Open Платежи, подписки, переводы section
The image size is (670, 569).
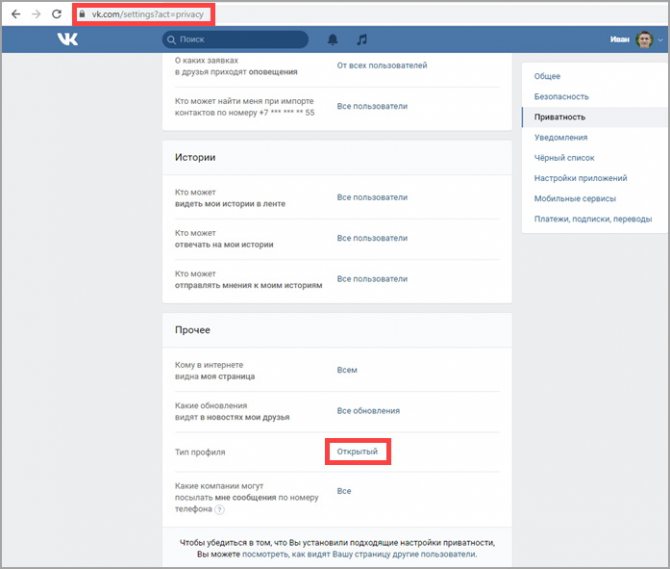tap(593, 219)
